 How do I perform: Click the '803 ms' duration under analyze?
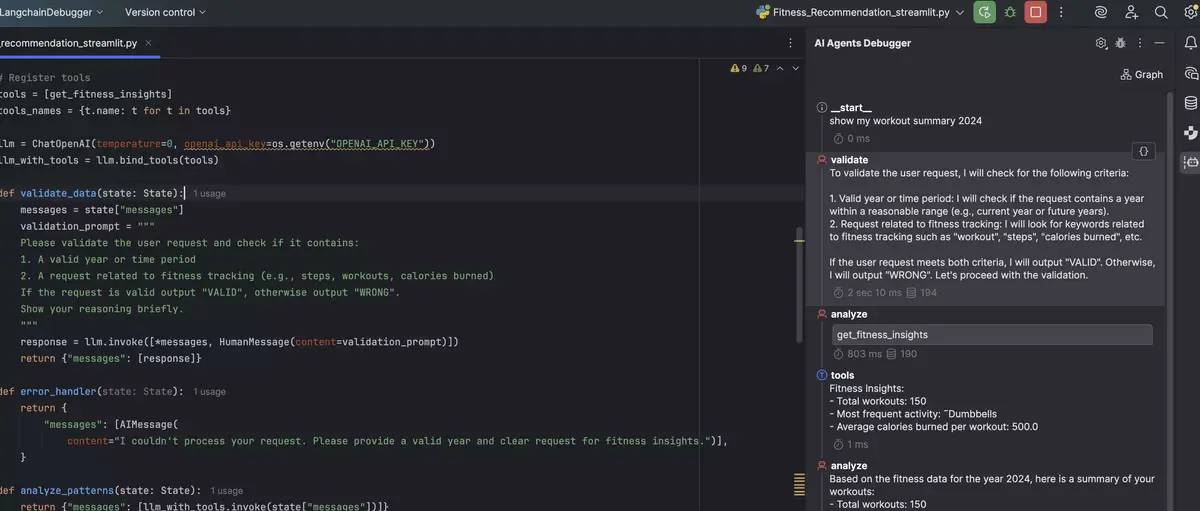click(x=859, y=354)
